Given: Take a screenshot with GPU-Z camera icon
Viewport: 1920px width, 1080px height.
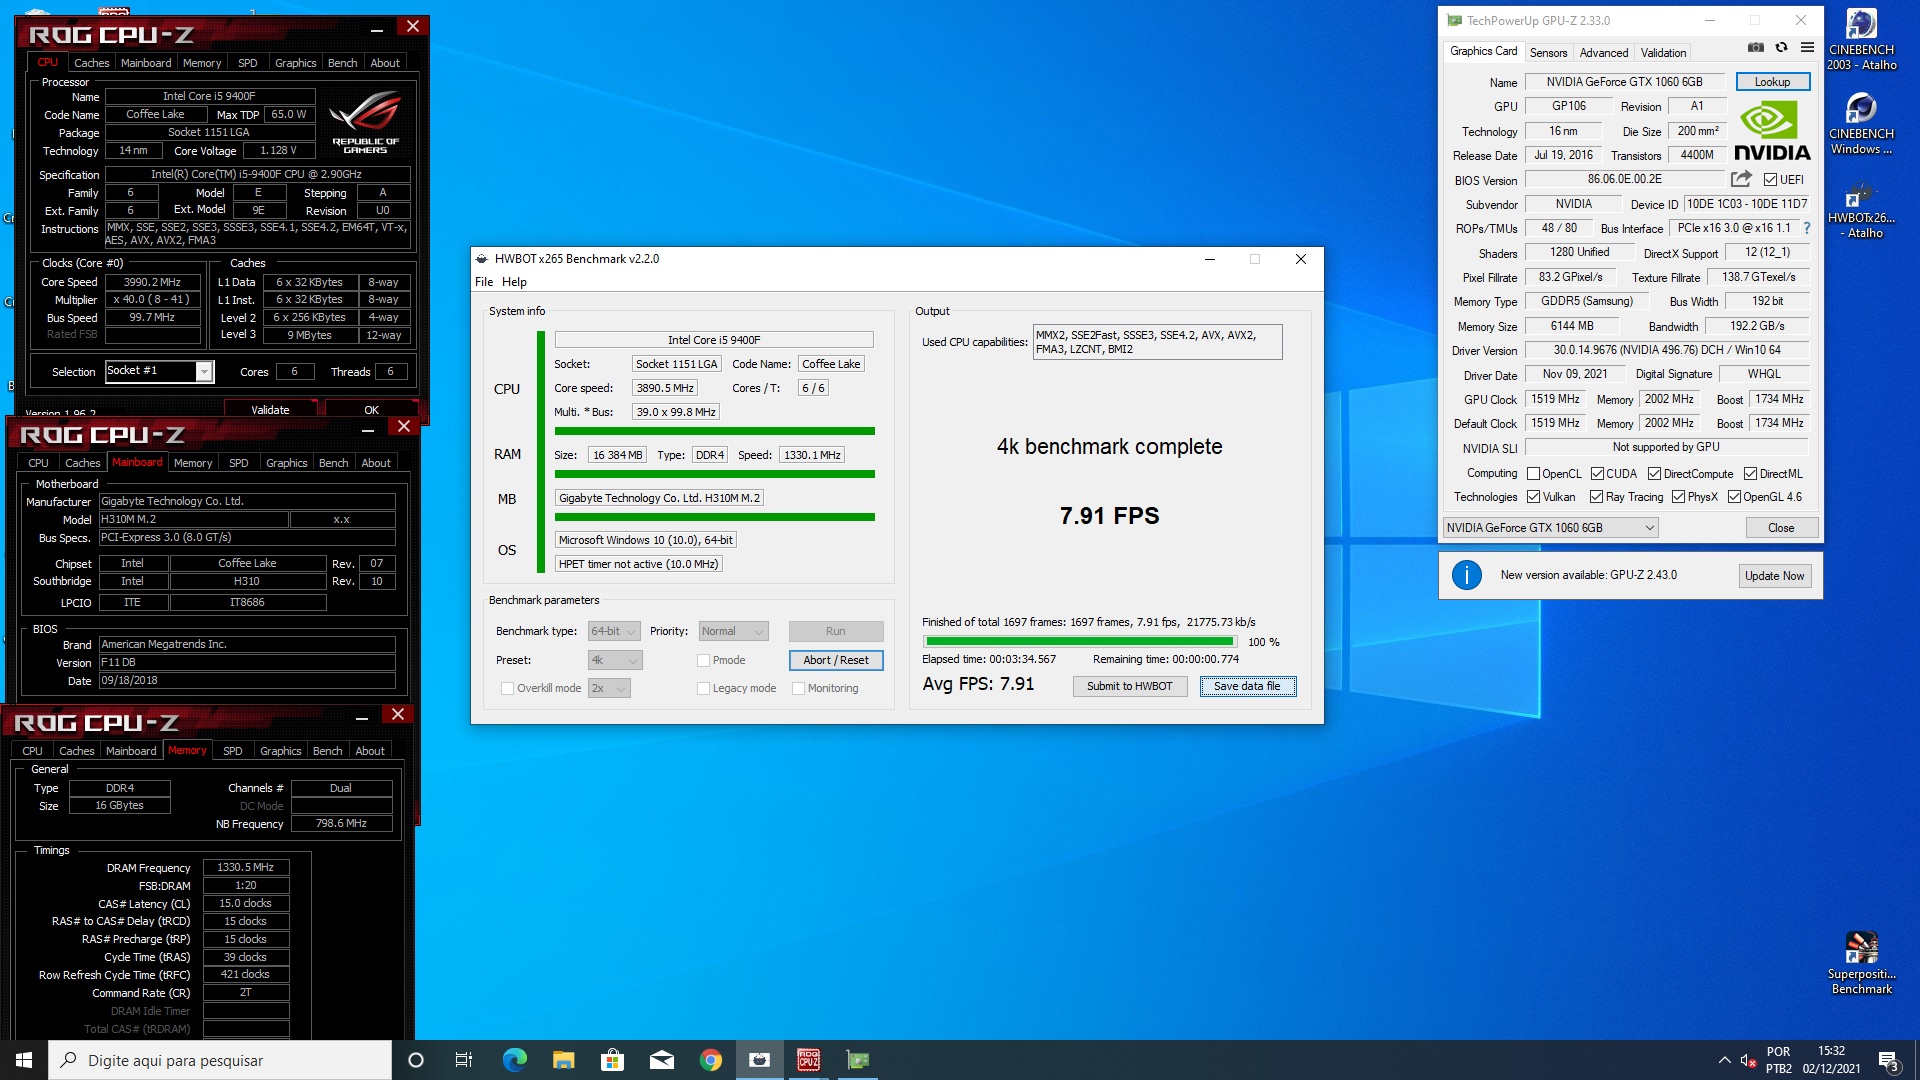Looking at the screenshot, I should pyautogui.click(x=1755, y=47).
